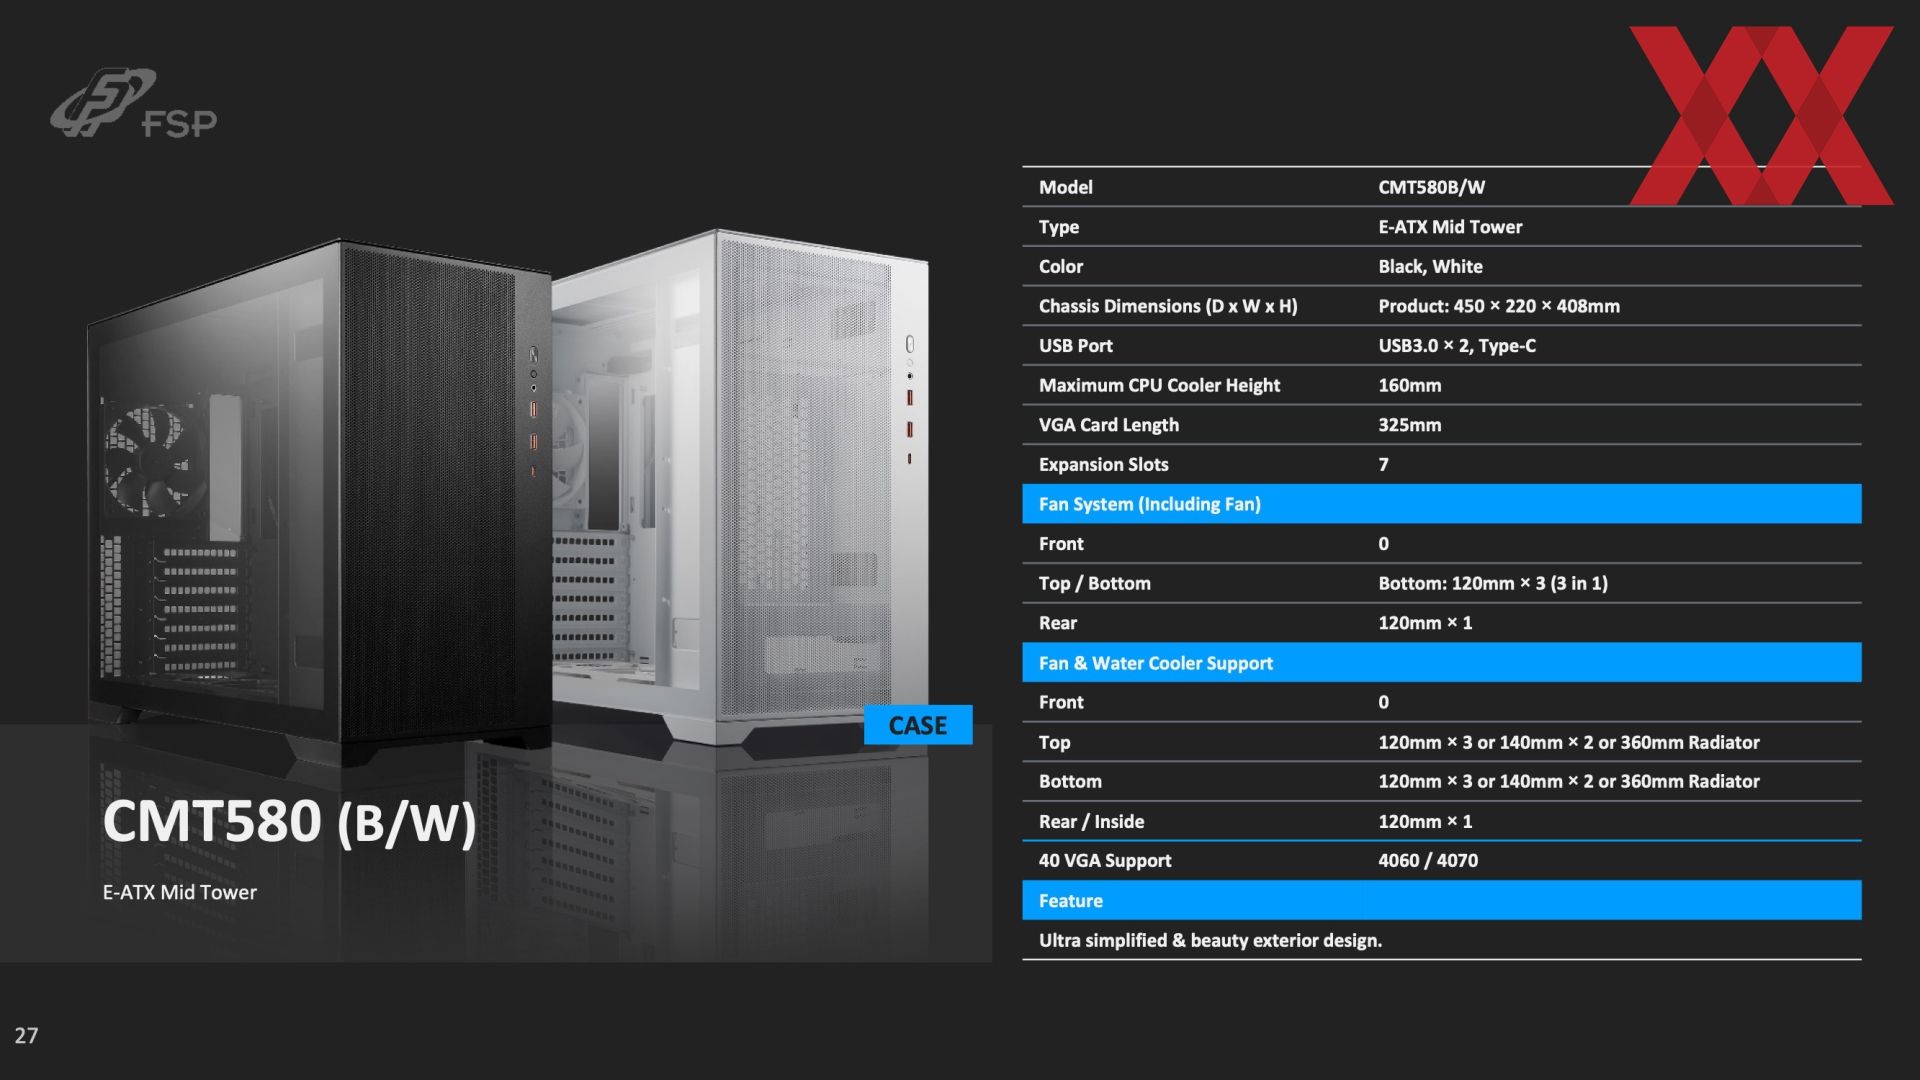Viewport: 1920px width, 1080px height.
Task: Click Expansion Slots label
Action: [1103, 464]
